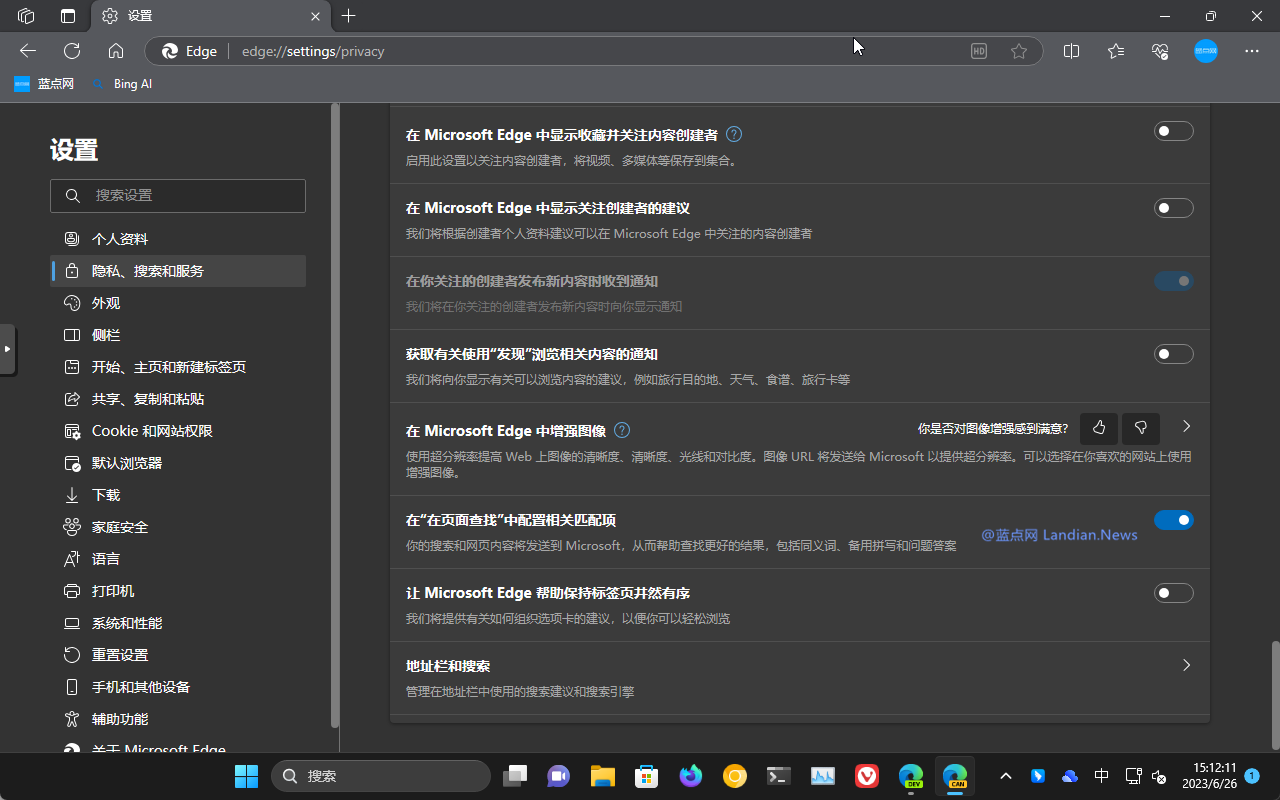The image size is (1280, 800).
Task: Enable 帮助保持标签页井然有序 switch
Action: [1174, 593]
